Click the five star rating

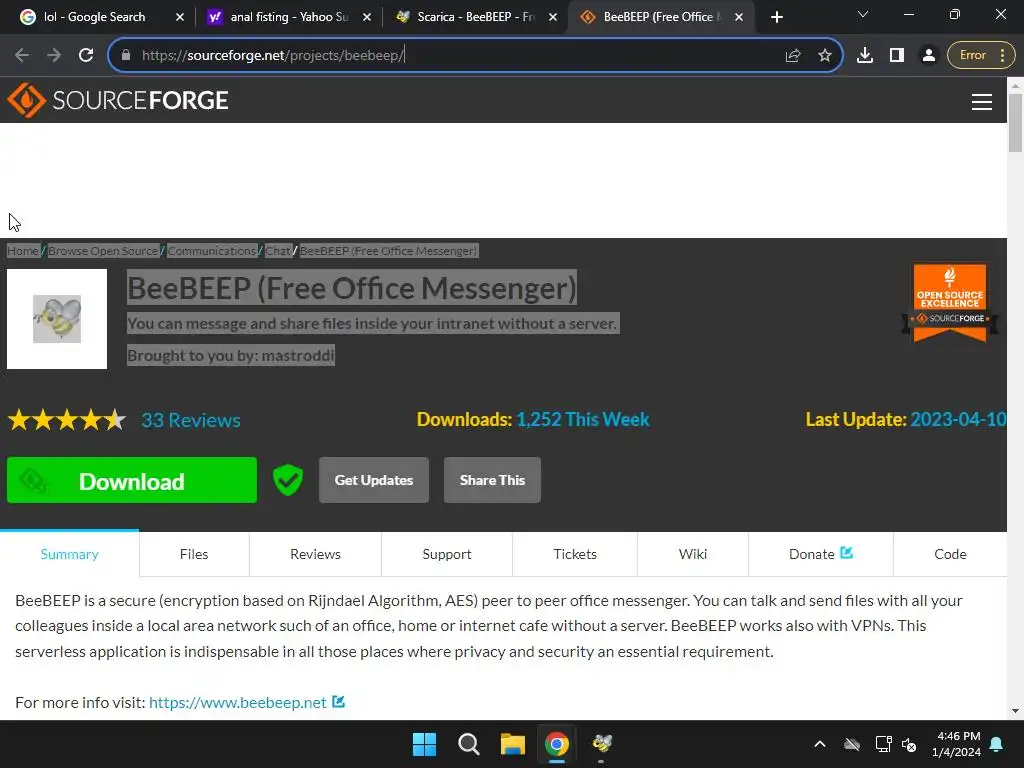pos(67,420)
